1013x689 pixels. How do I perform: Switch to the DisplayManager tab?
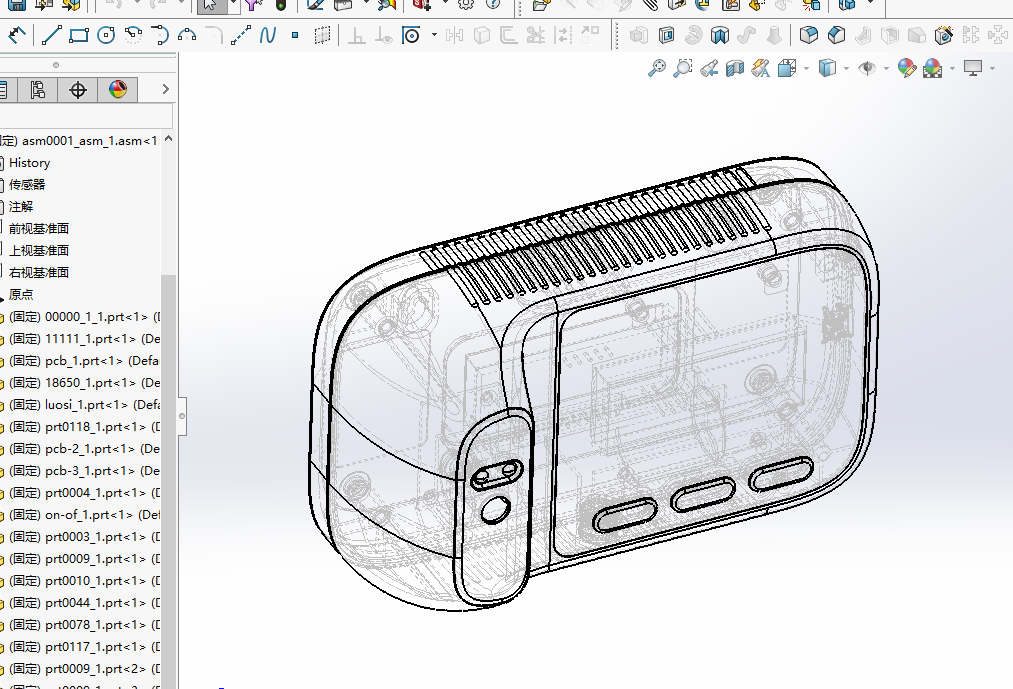pyautogui.click(x=118, y=90)
